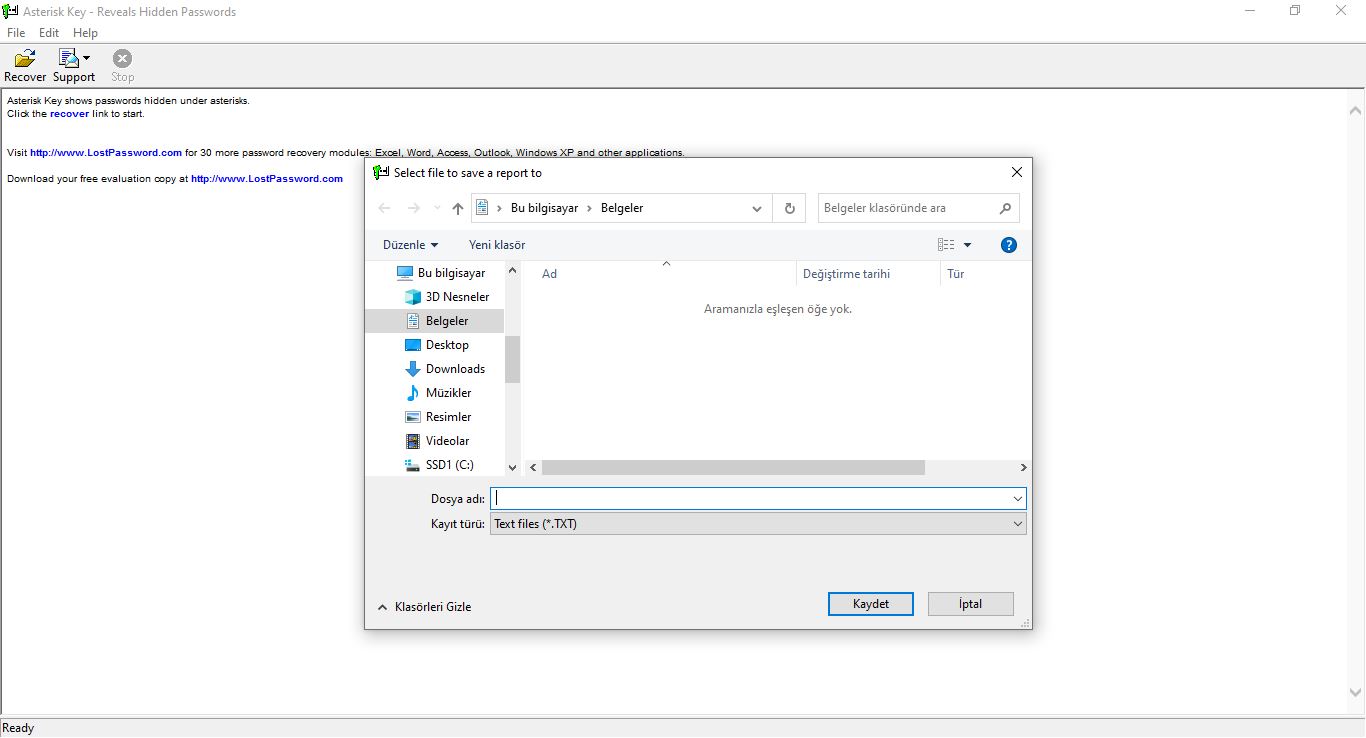Open the Kayıt türü combo box
The width and height of the screenshot is (1366, 738).
(x=758, y=524)
